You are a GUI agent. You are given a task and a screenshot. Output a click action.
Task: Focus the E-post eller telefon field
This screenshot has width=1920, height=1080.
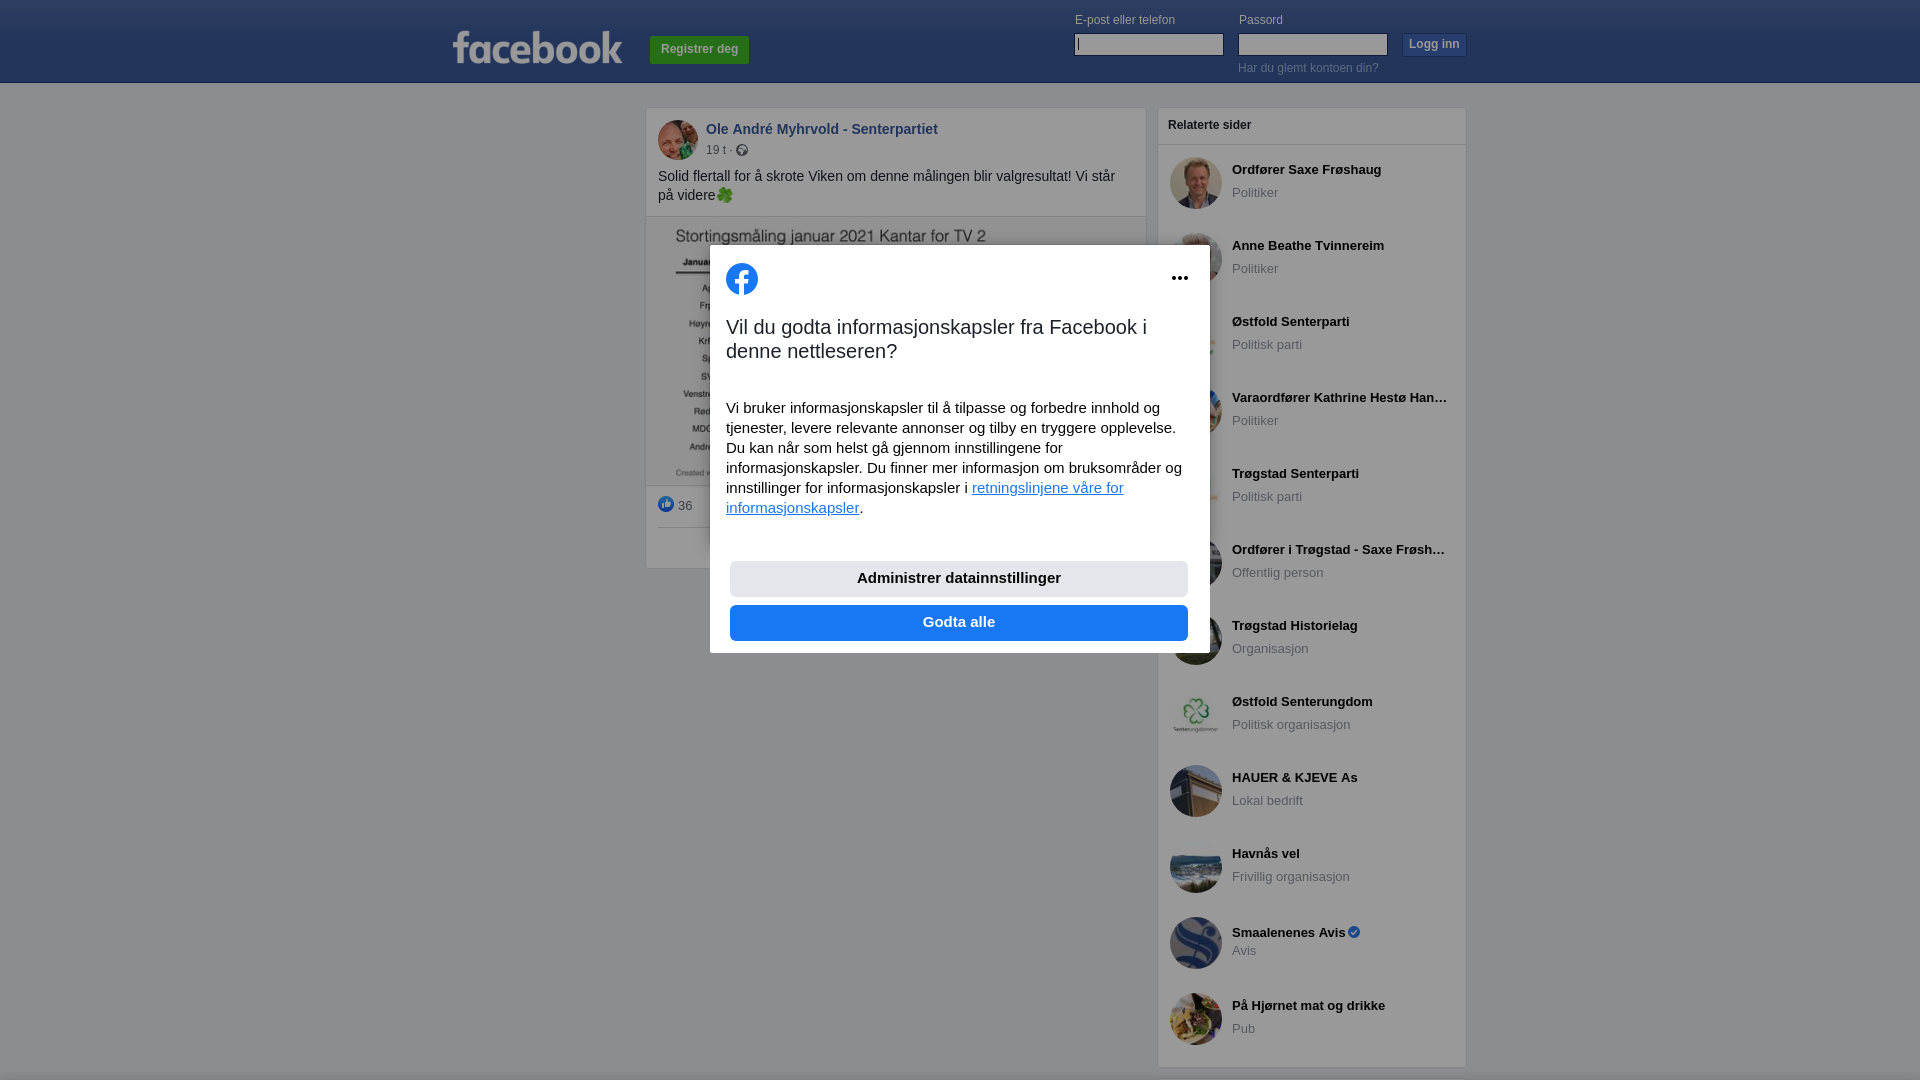pos(1149,44)
